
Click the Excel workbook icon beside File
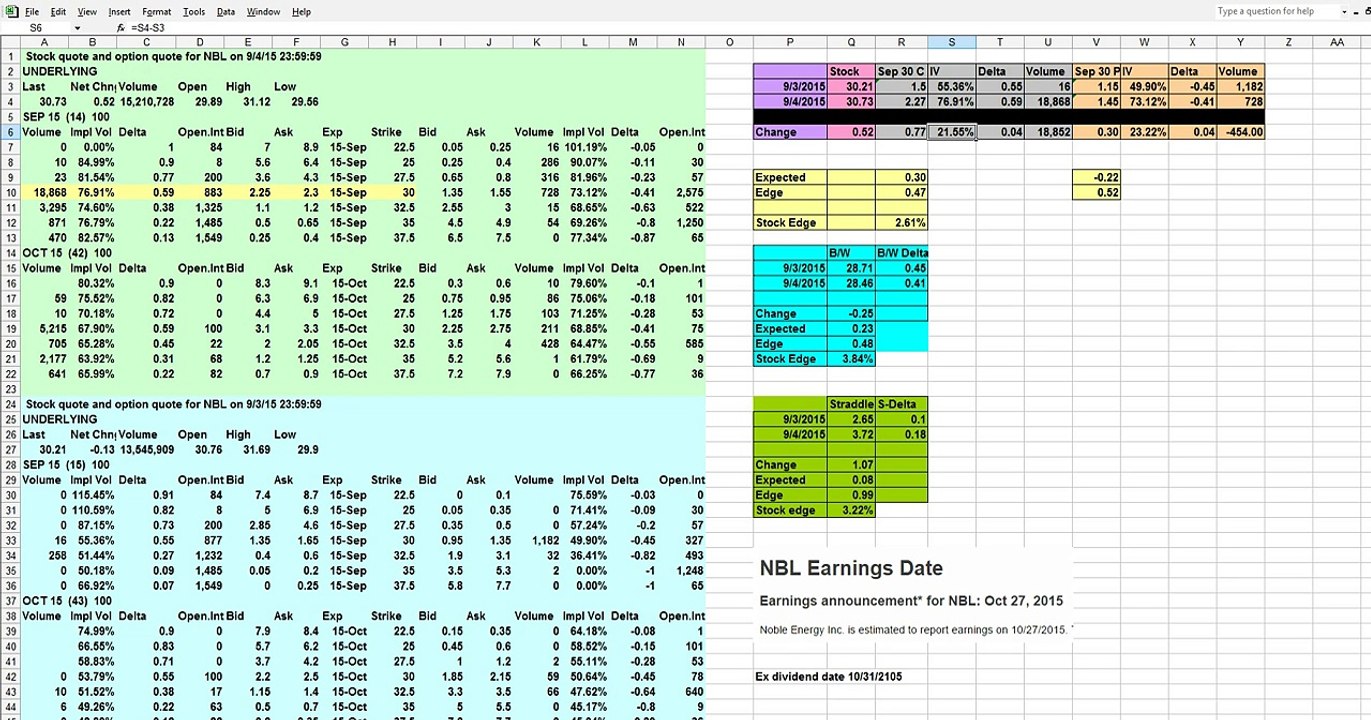[x=9, y=11]
